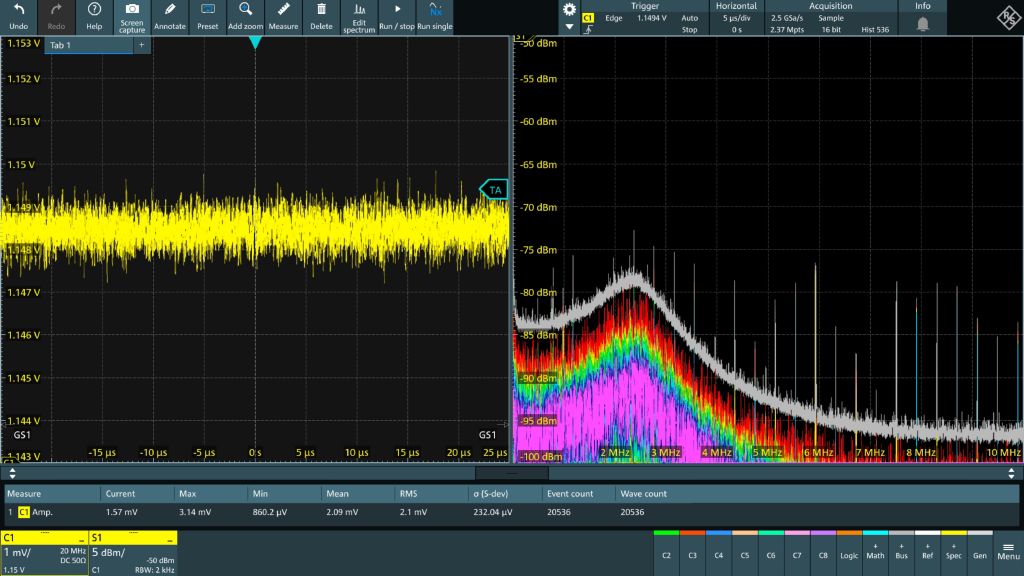Image resolution: width=1024 pixels, height=576 pixels.
Task: Click the Delete trash icon
Action: (x=321, y=15)
